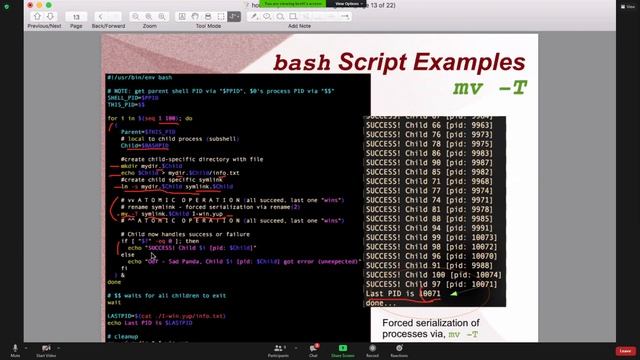Add a circle annotation

point(280,16)
